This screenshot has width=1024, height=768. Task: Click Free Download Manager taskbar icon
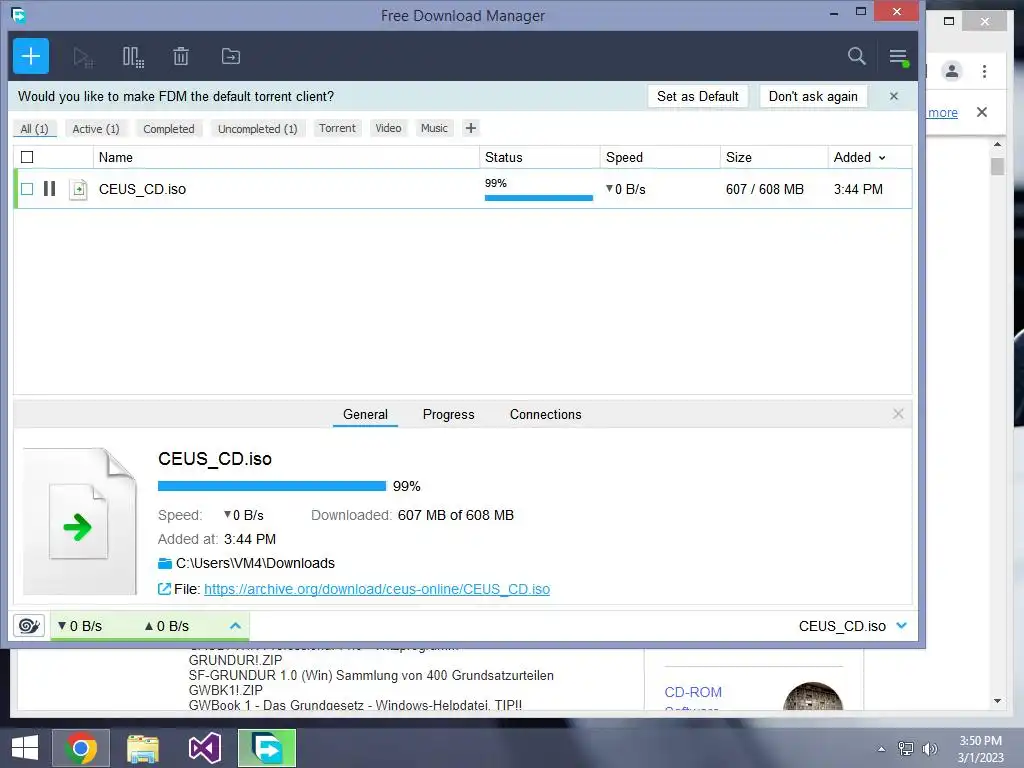pyautogui.click(x=267, y=748)
